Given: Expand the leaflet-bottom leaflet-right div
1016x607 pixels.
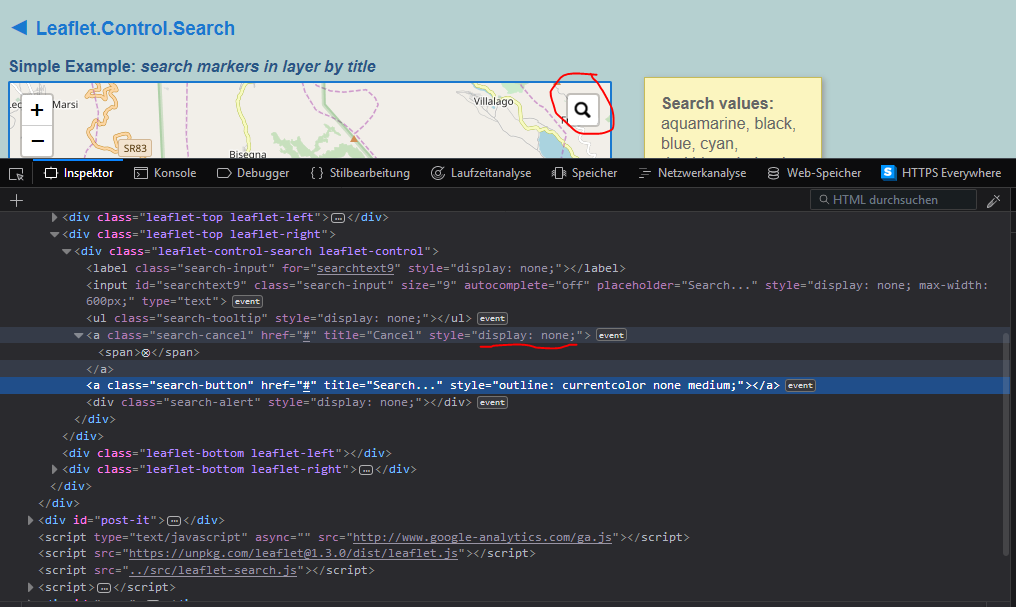Looking at the screenshot, I should point(54,469).
